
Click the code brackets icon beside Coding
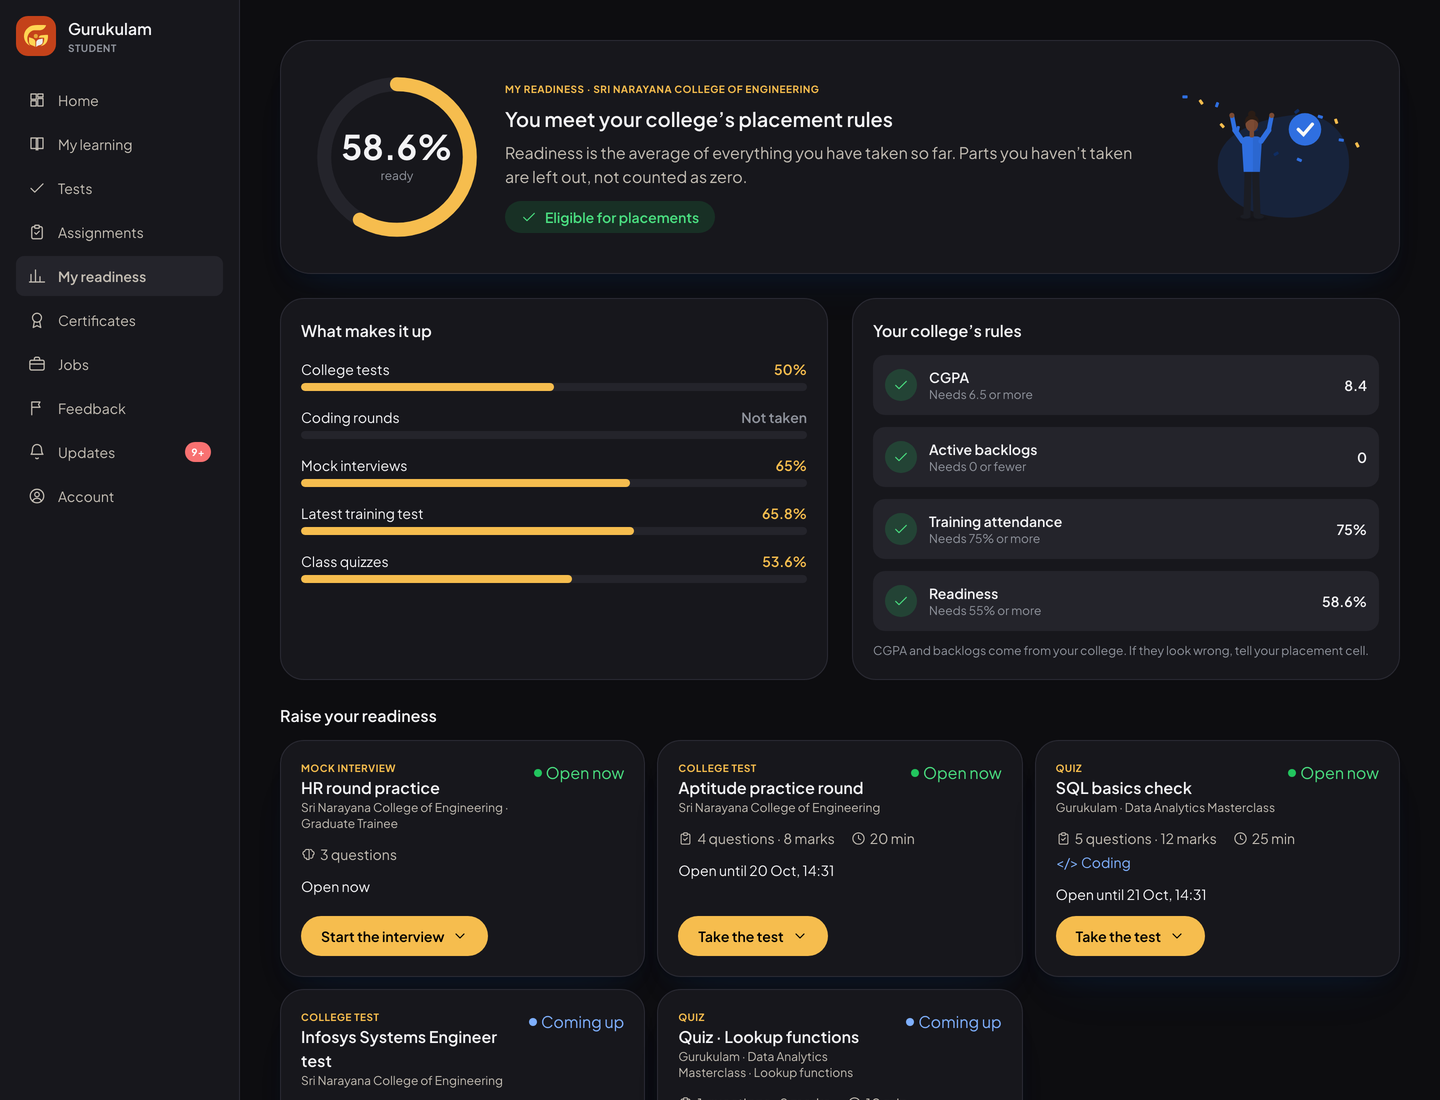pos(1066,863)
